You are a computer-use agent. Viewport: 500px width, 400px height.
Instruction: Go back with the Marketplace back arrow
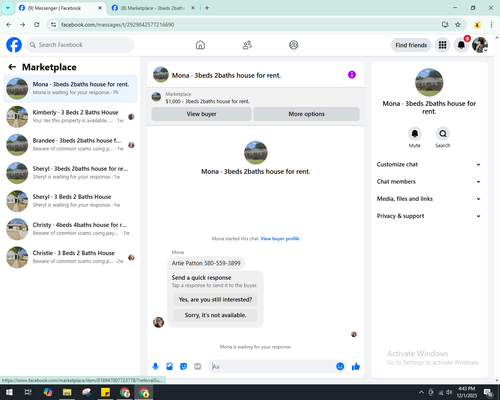[x=12, y=67]
